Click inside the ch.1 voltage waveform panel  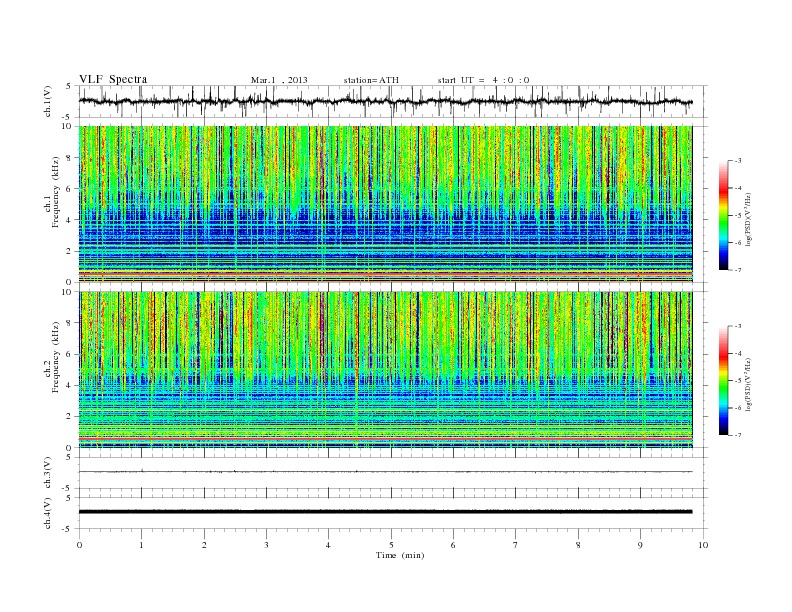pos(392,101)
